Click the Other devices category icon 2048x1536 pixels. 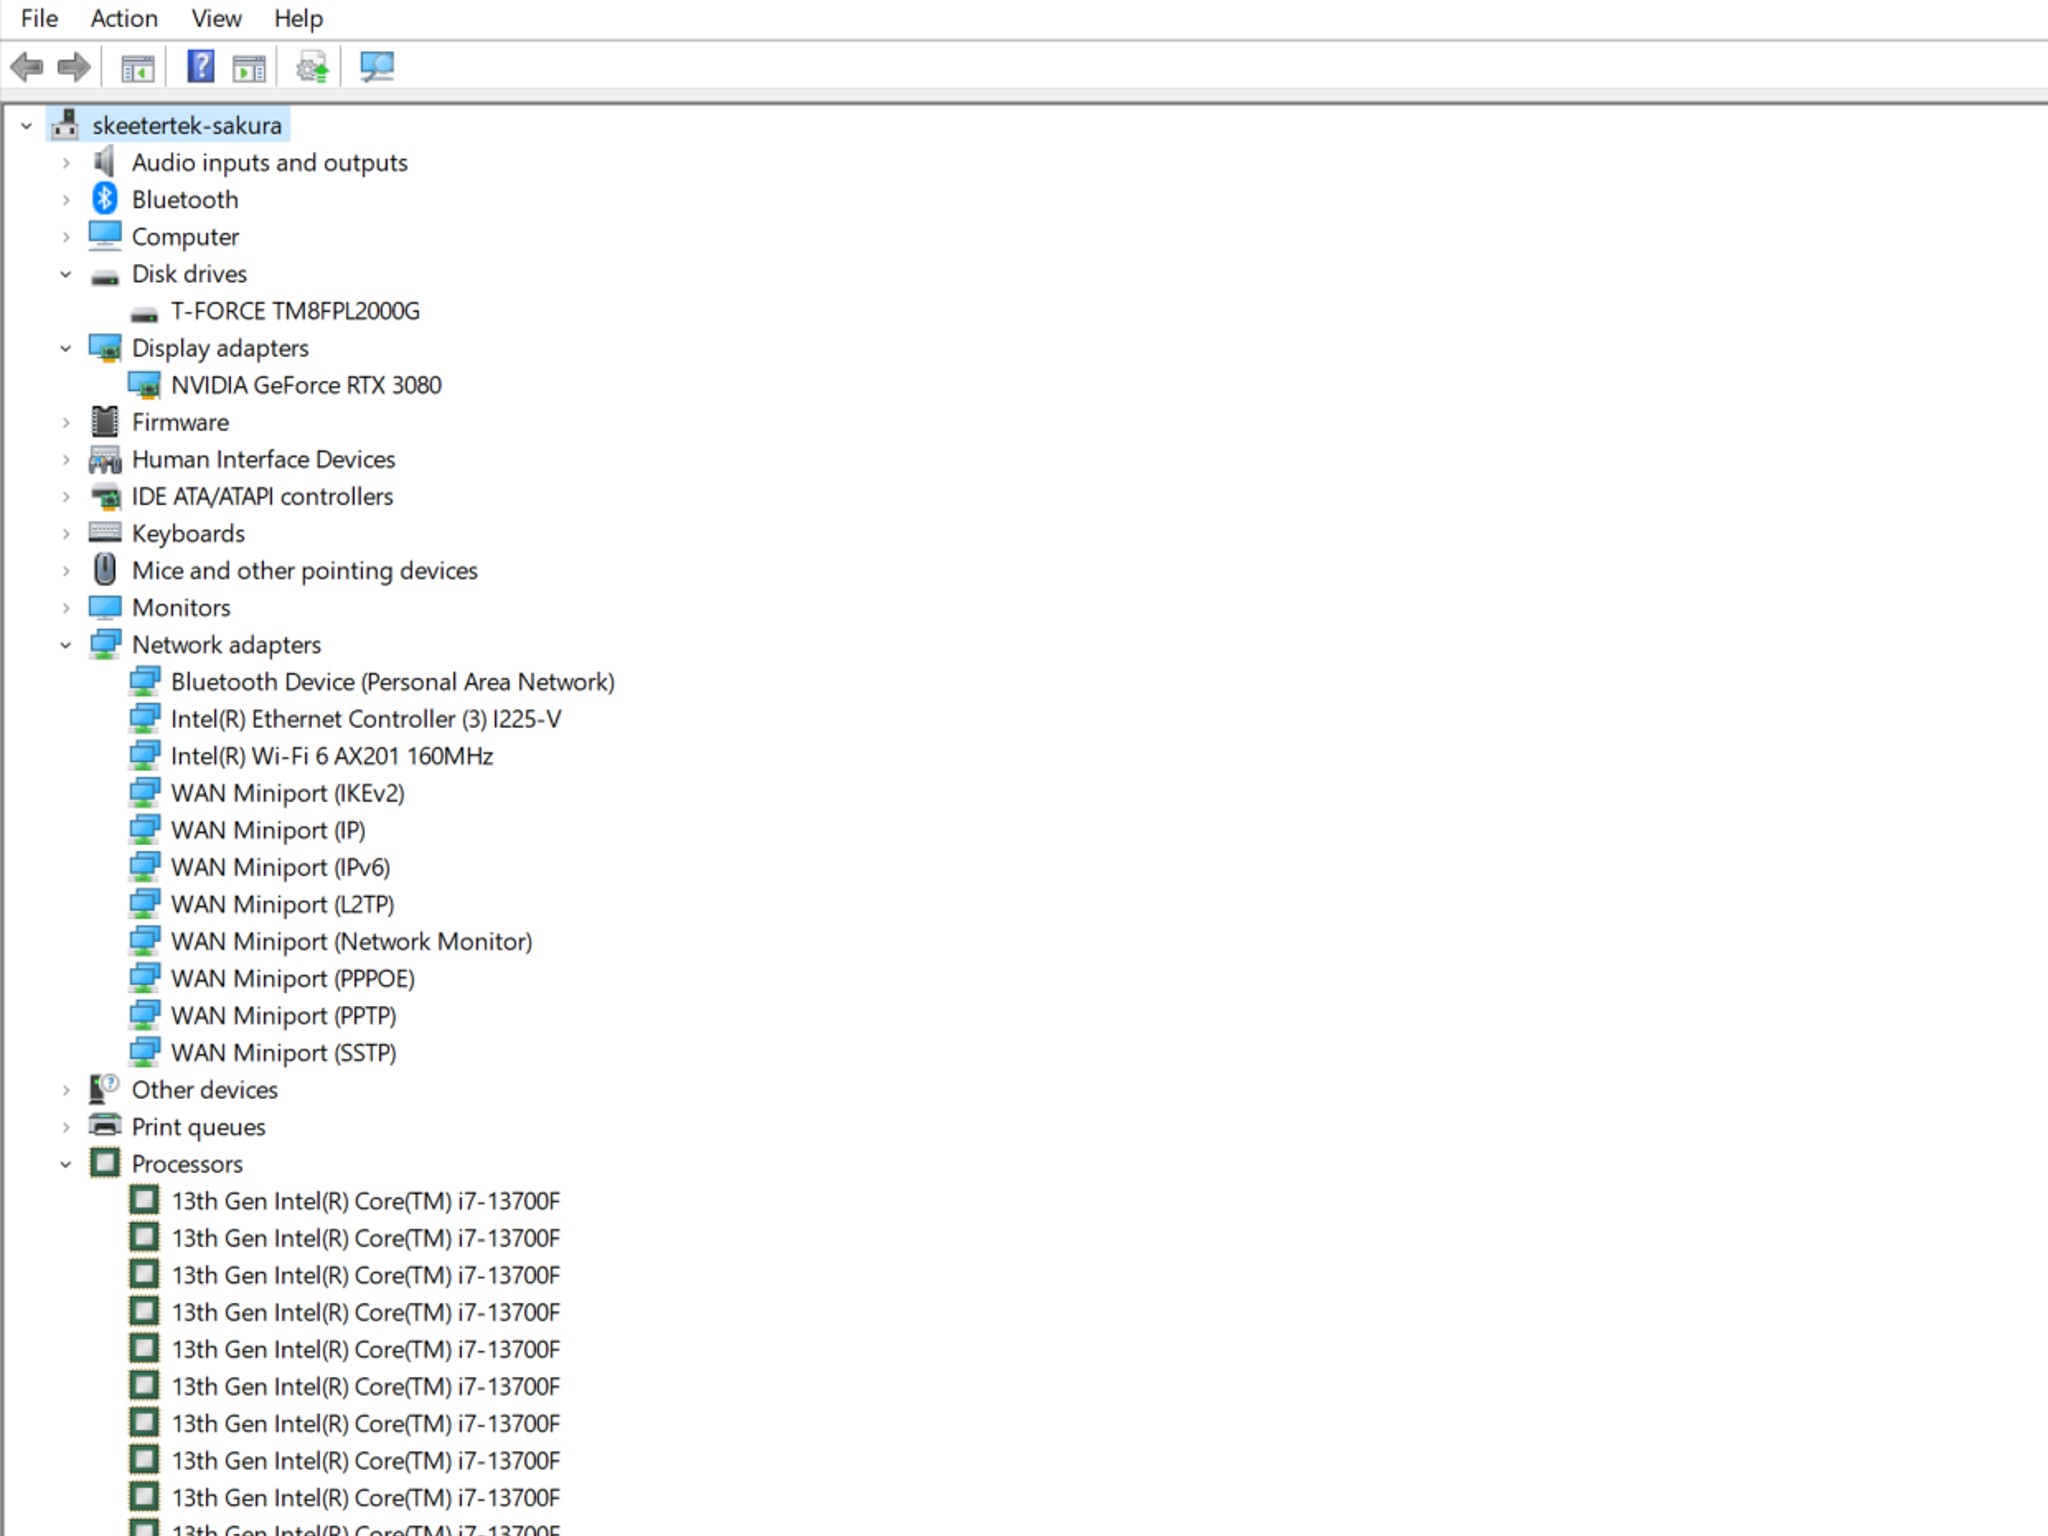[x=105, y=1088]
